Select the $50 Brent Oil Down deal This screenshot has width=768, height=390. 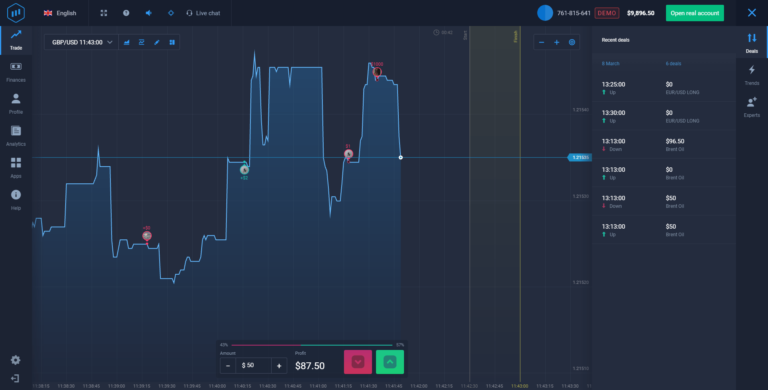coord(664,201)
